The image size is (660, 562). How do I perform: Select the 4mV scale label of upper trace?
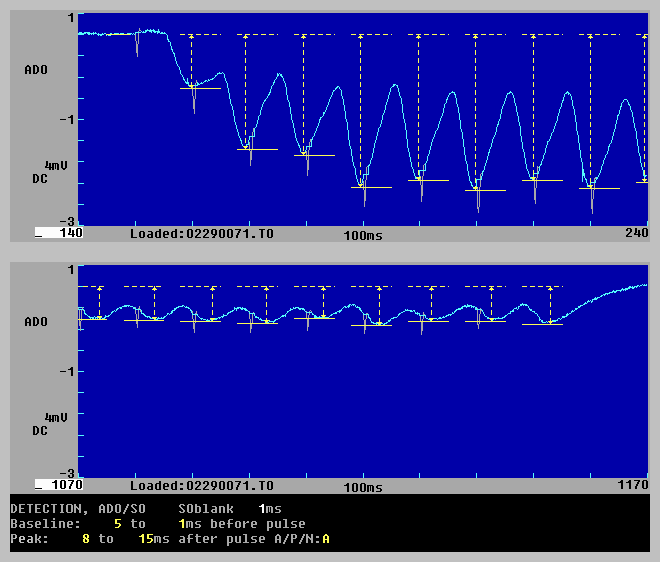tap(56, 165)
